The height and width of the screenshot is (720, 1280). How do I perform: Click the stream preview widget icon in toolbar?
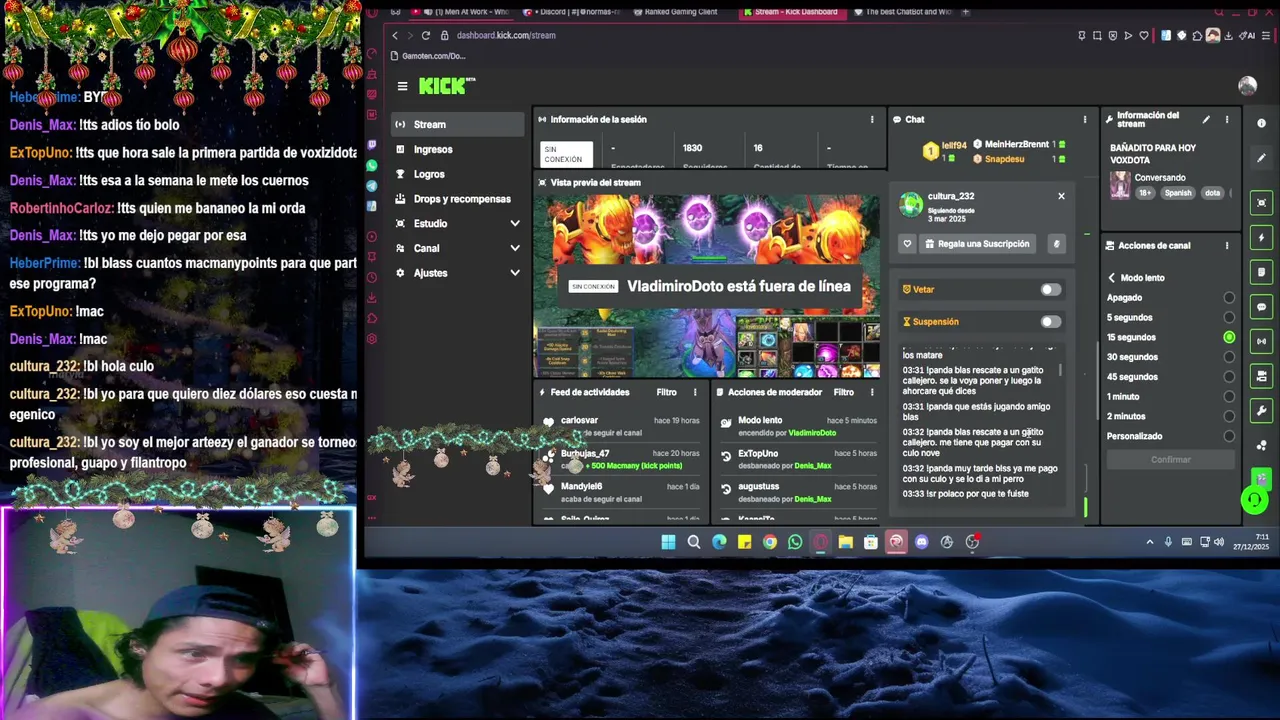point(1261,203)
